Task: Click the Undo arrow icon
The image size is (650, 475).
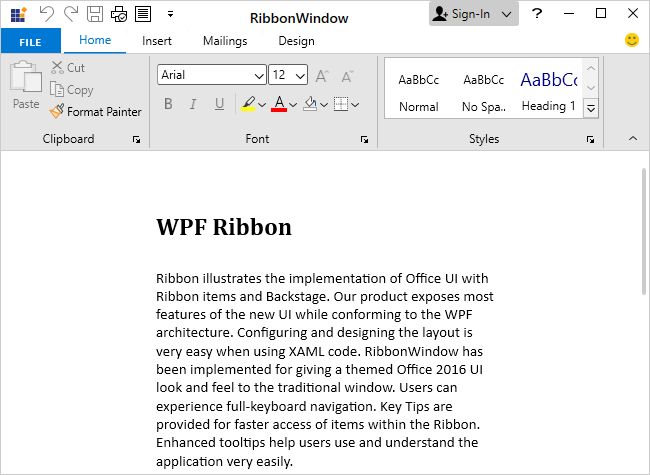Action: [46, 14]
